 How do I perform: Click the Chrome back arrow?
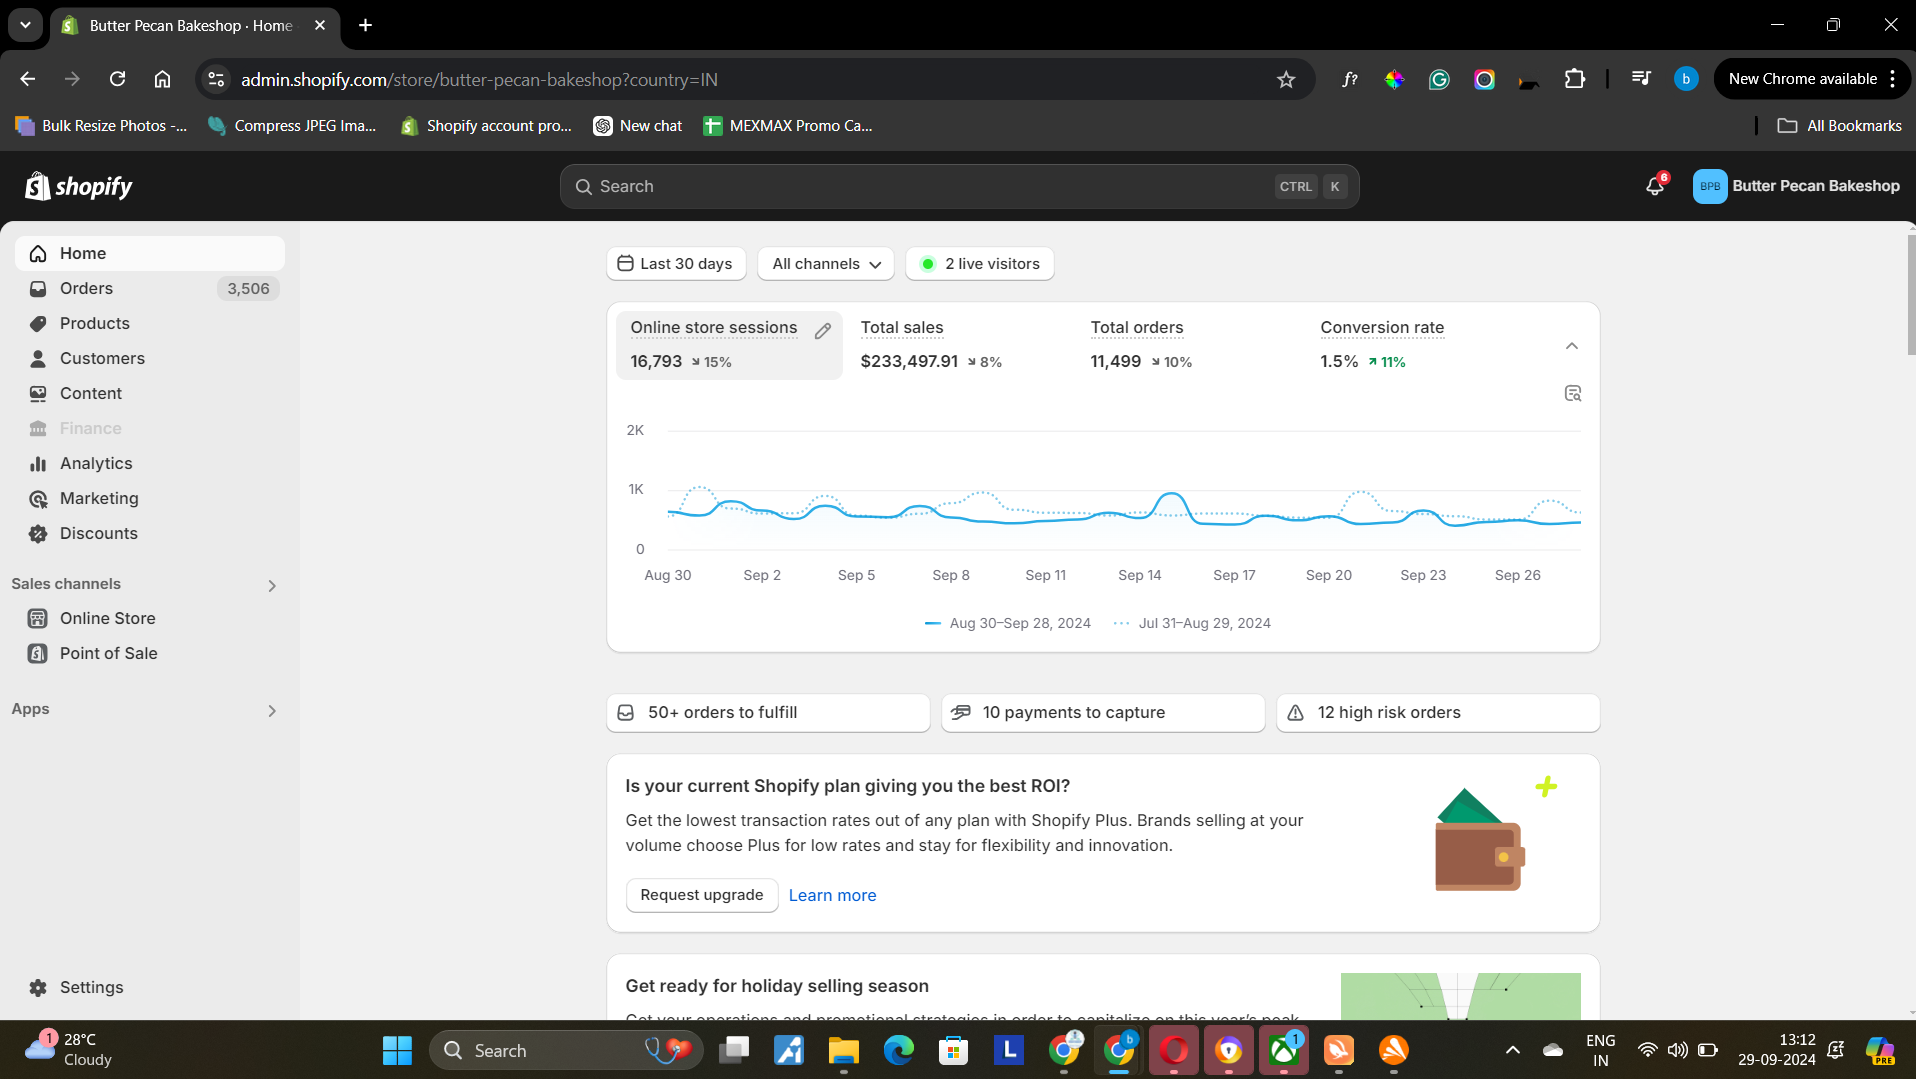pyautogui.click(x=28, y=79)
